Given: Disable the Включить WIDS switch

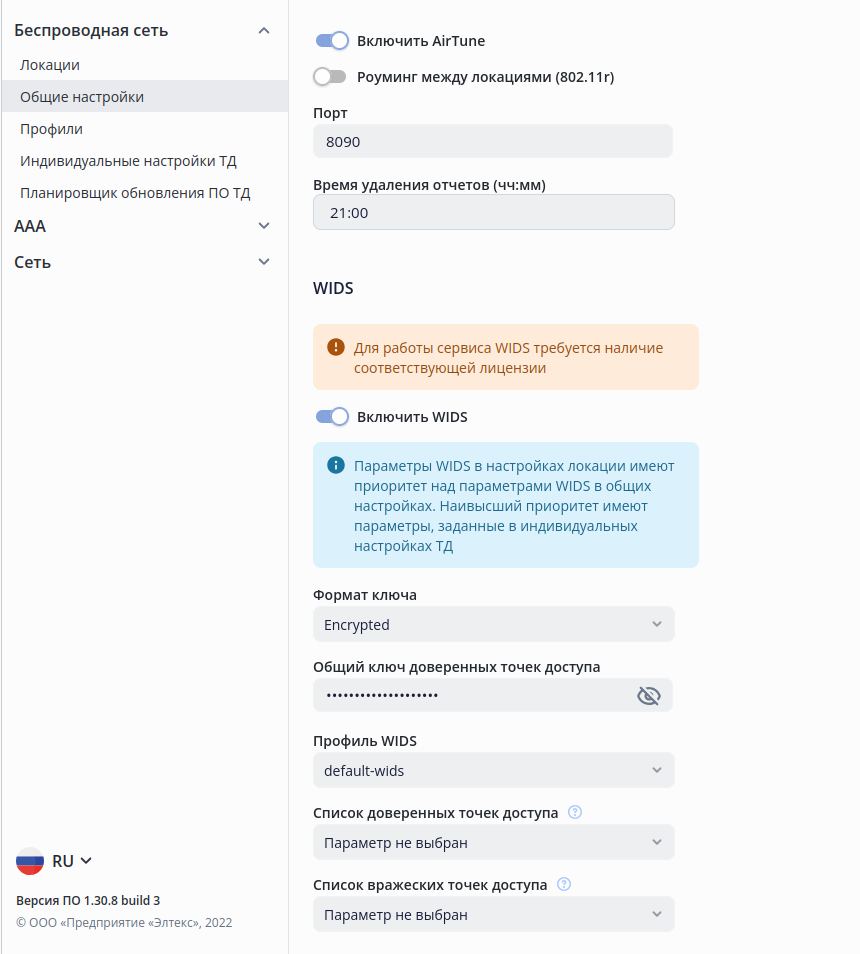Looking at the screenshot, I should tap(331, 417).
